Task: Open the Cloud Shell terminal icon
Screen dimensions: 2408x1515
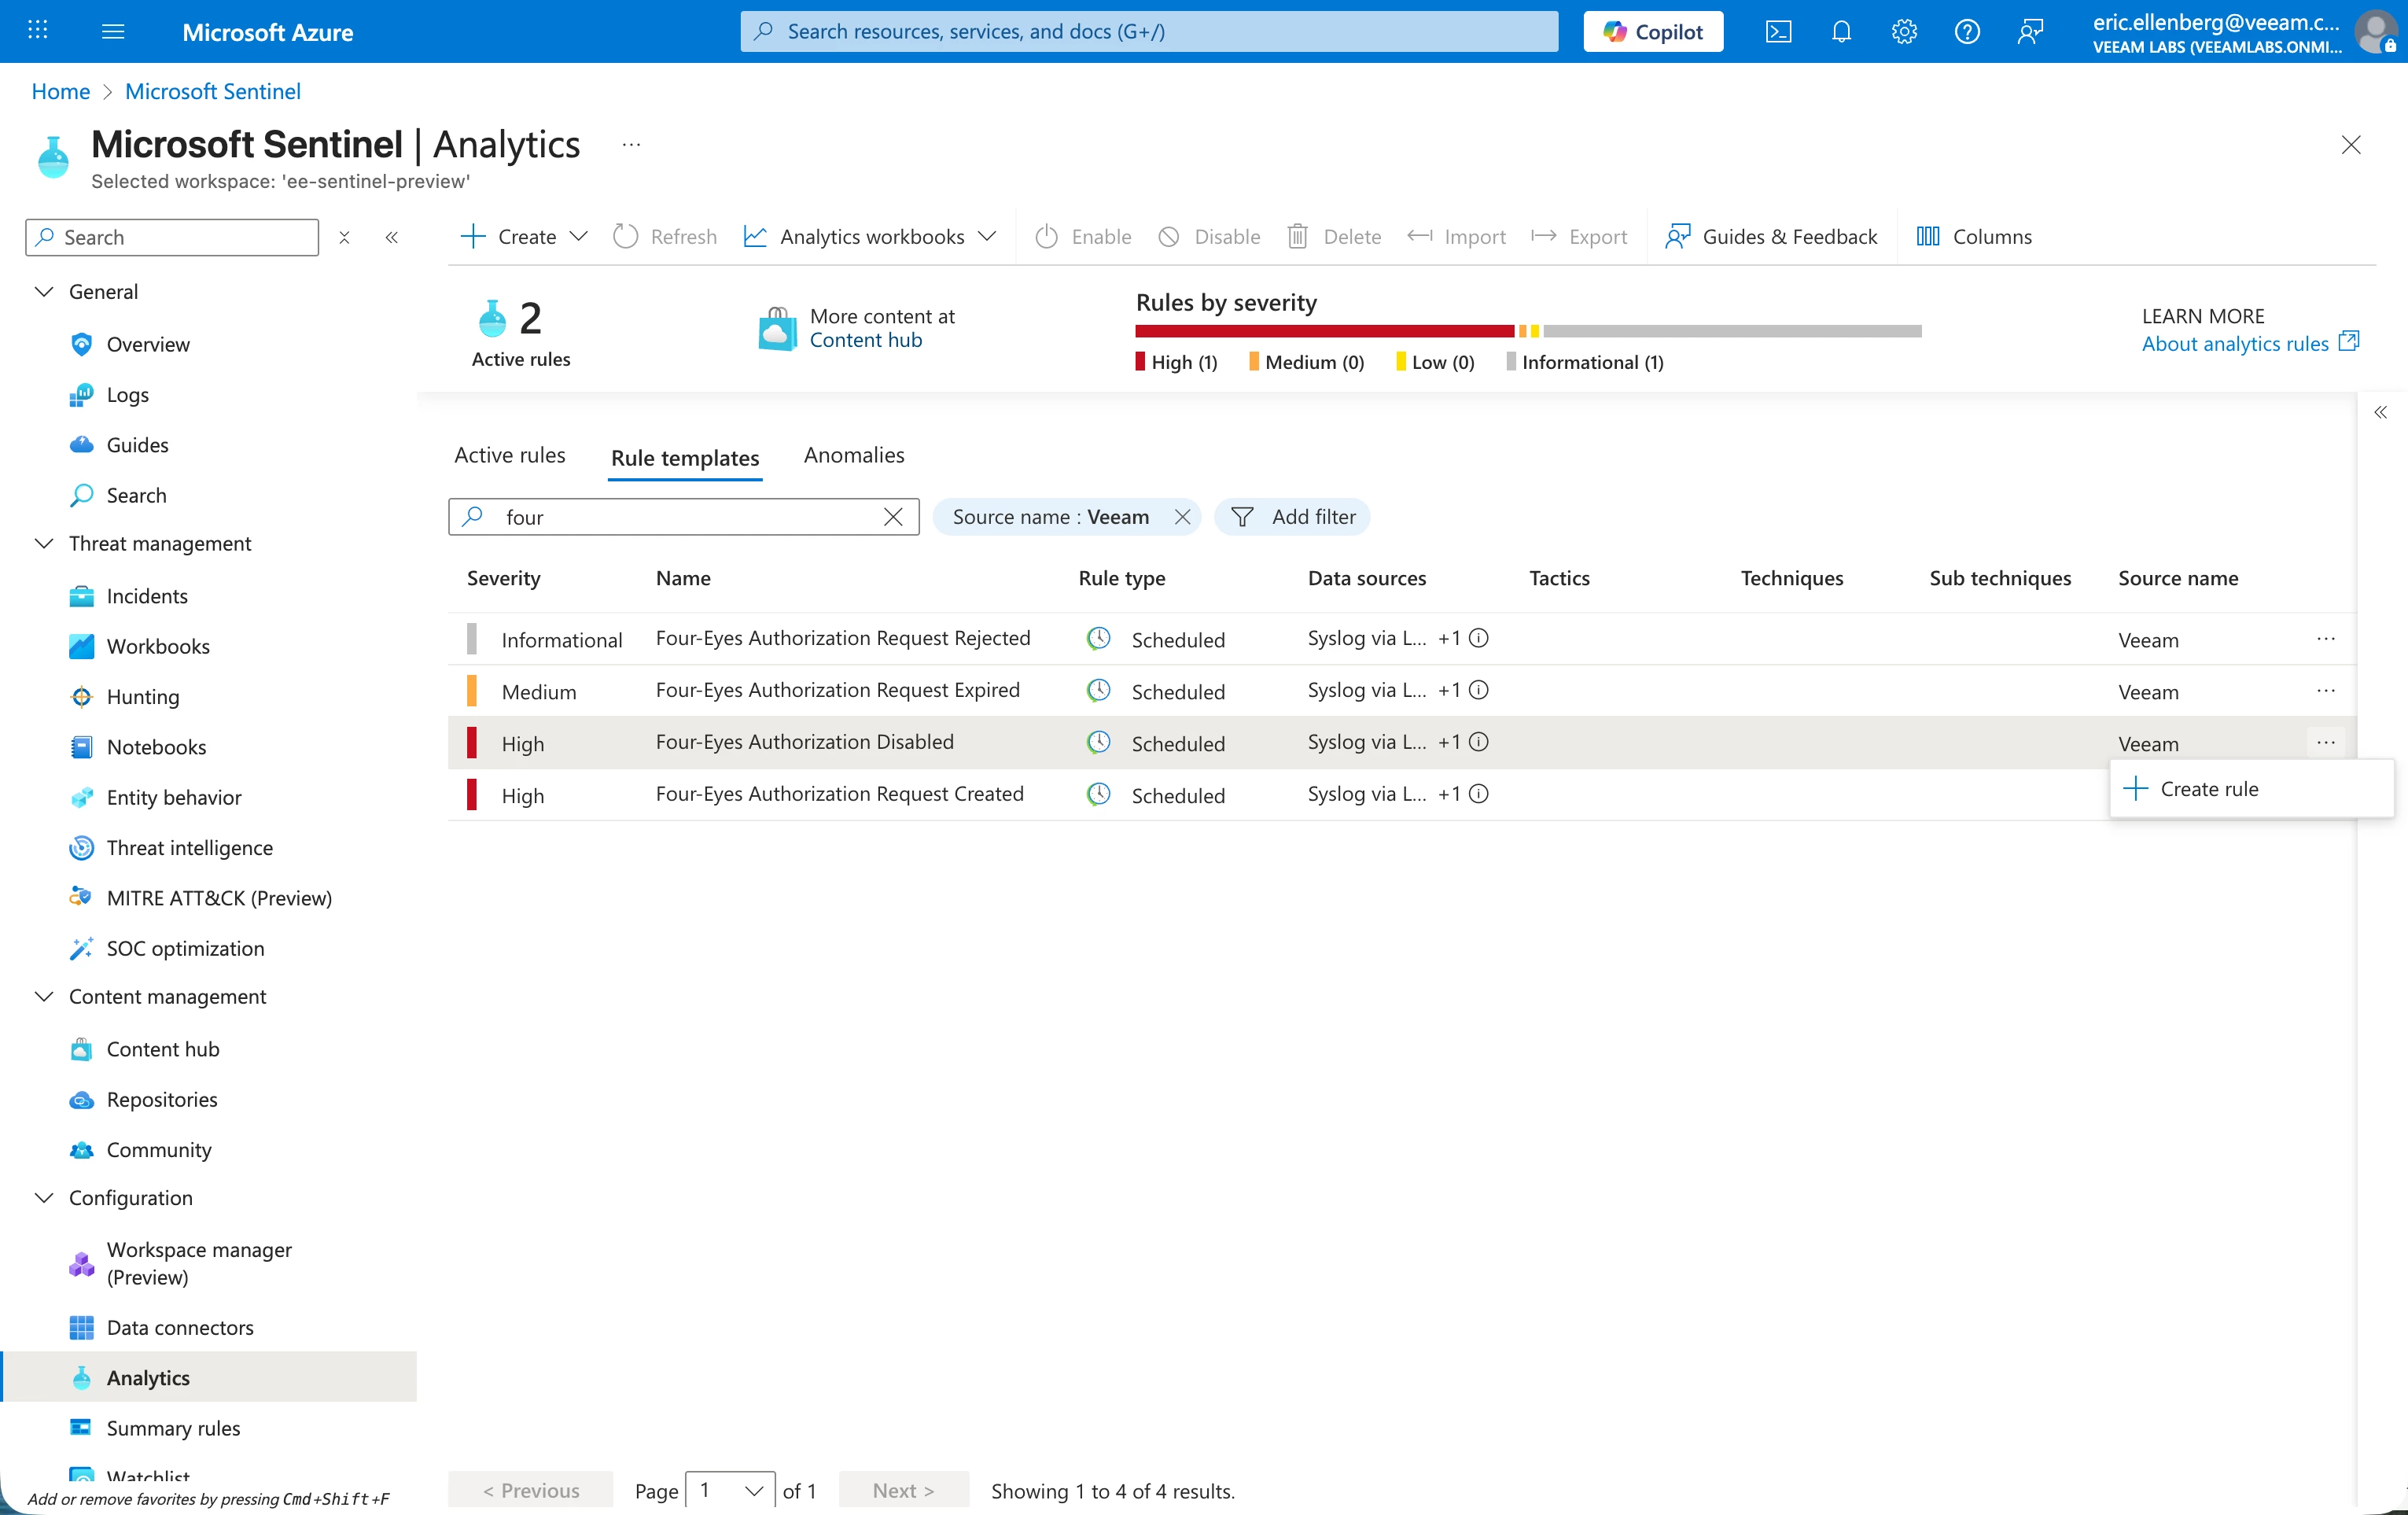Action: click(x=1779, y=31)
